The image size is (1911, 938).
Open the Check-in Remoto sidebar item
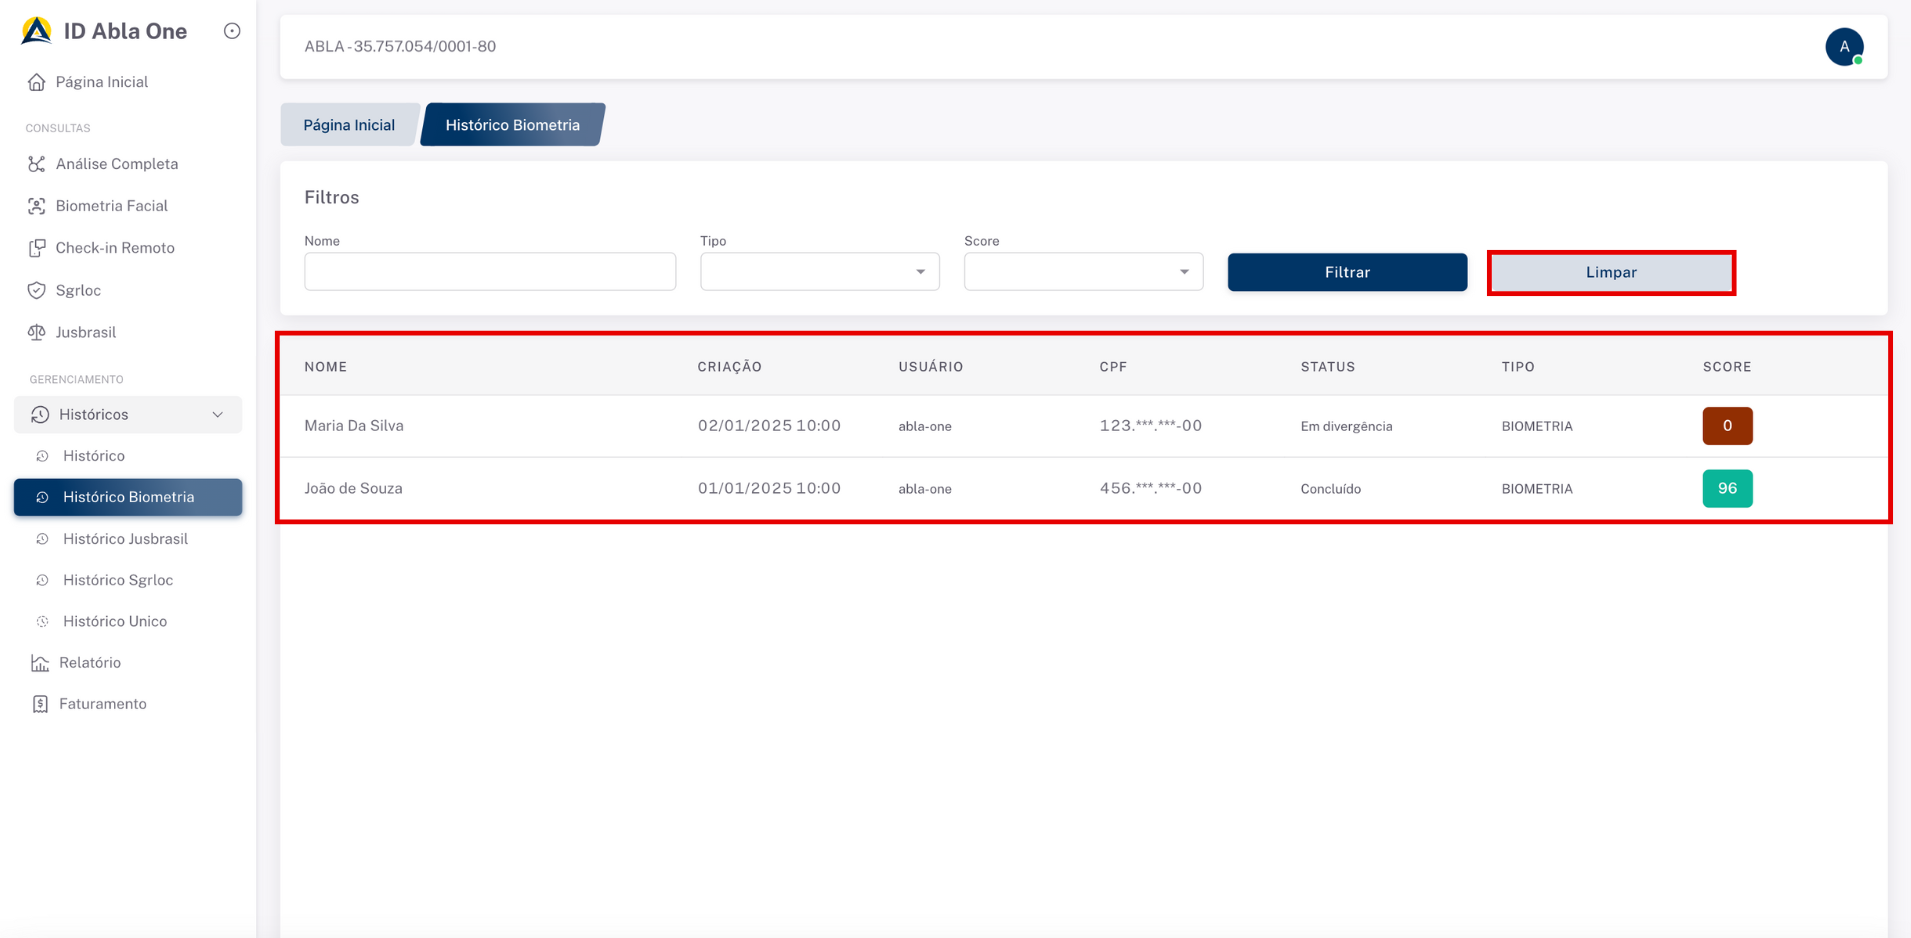coord(114,248)
